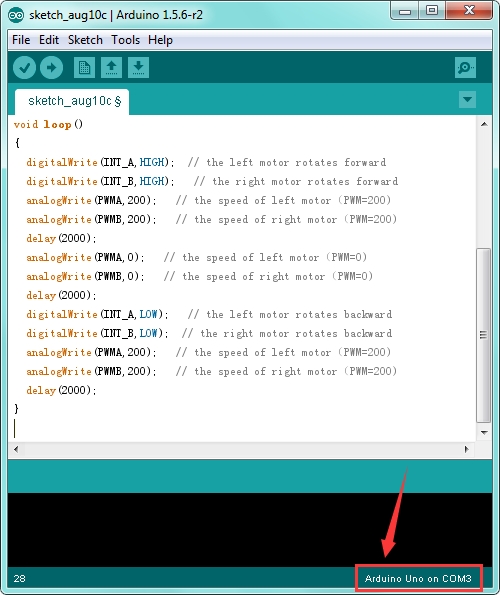
Task: Open the tab options dropdown arrow
Action: click(467, 100)
